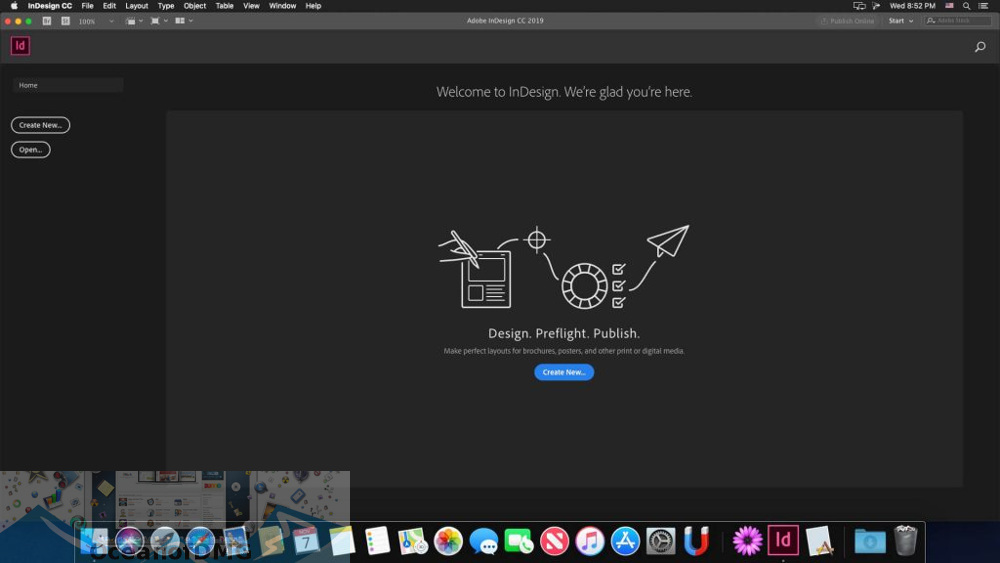Open InDesign from the Dock
This screenshot has height=563, width=1000.
point(783,541)
